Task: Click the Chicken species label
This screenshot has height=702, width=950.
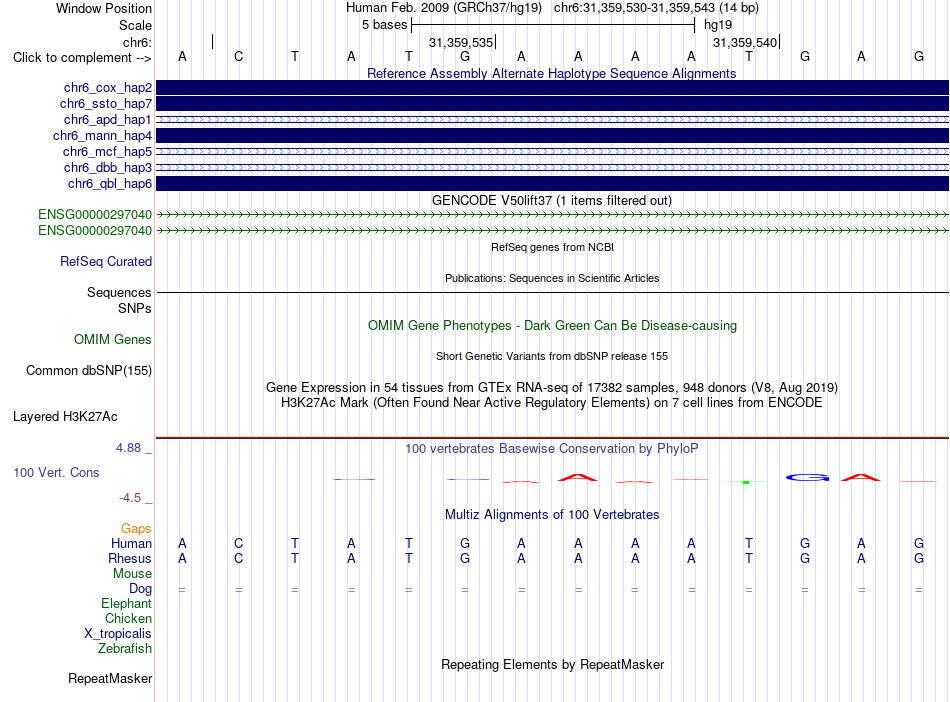Action: coord(128,618)
